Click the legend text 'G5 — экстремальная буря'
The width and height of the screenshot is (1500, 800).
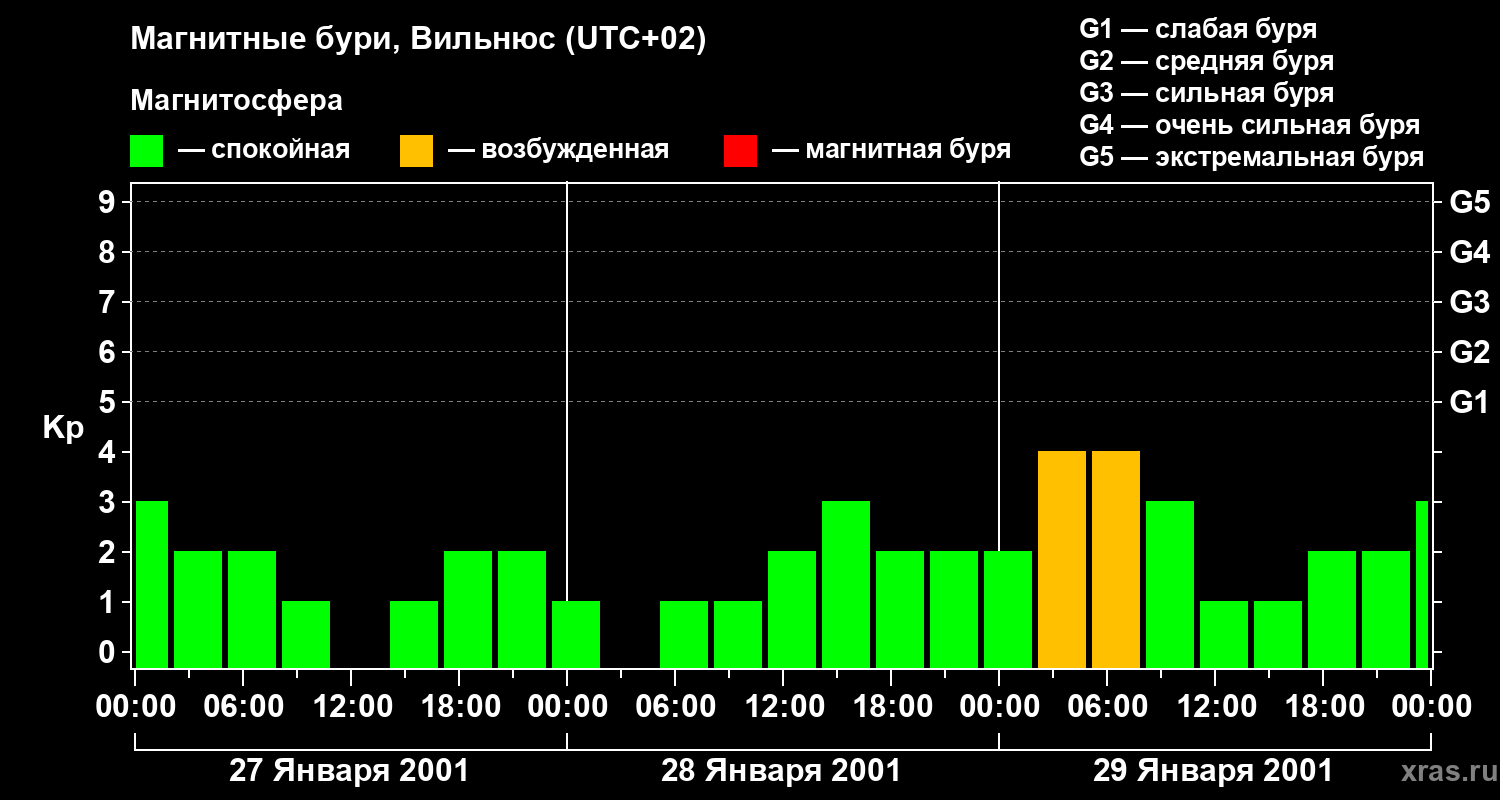click(1251, 157)
